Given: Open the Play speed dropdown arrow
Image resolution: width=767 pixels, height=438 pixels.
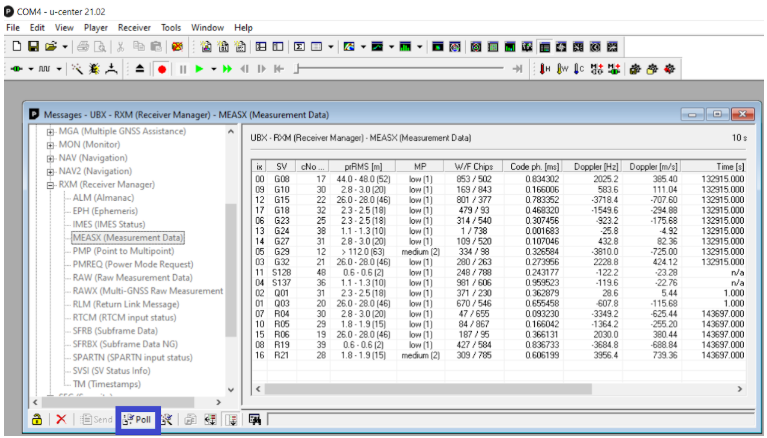Looking at the screenshot, I should [x=214, y=69].
